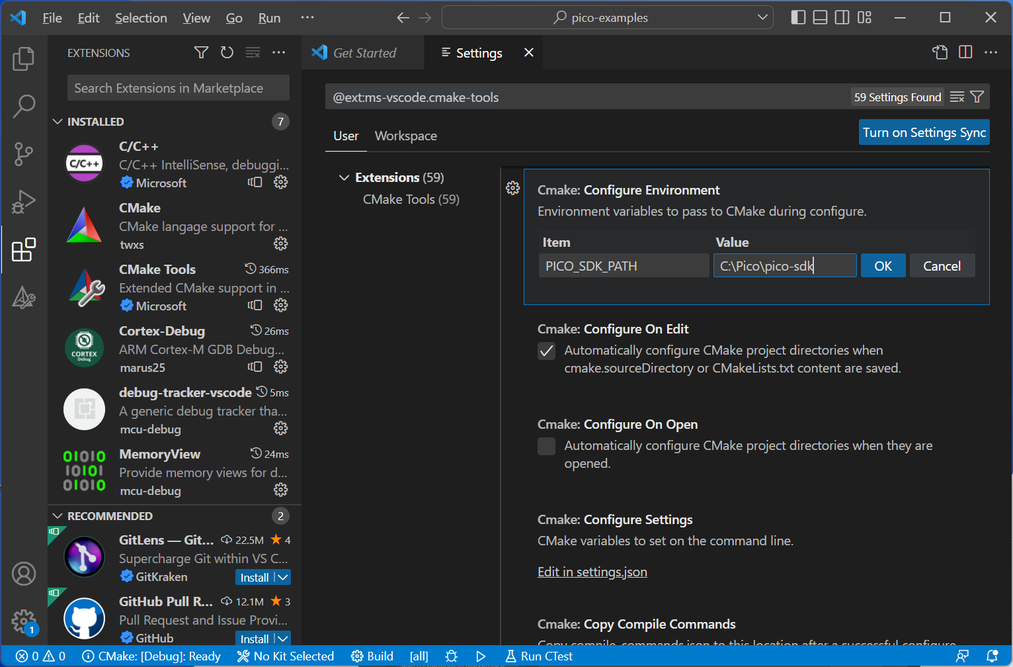This screenshot has height=667, width=1013.
Task: Launch the debugger from status bar bug icon
Action: pyautogui.click(x=452, y=656)
